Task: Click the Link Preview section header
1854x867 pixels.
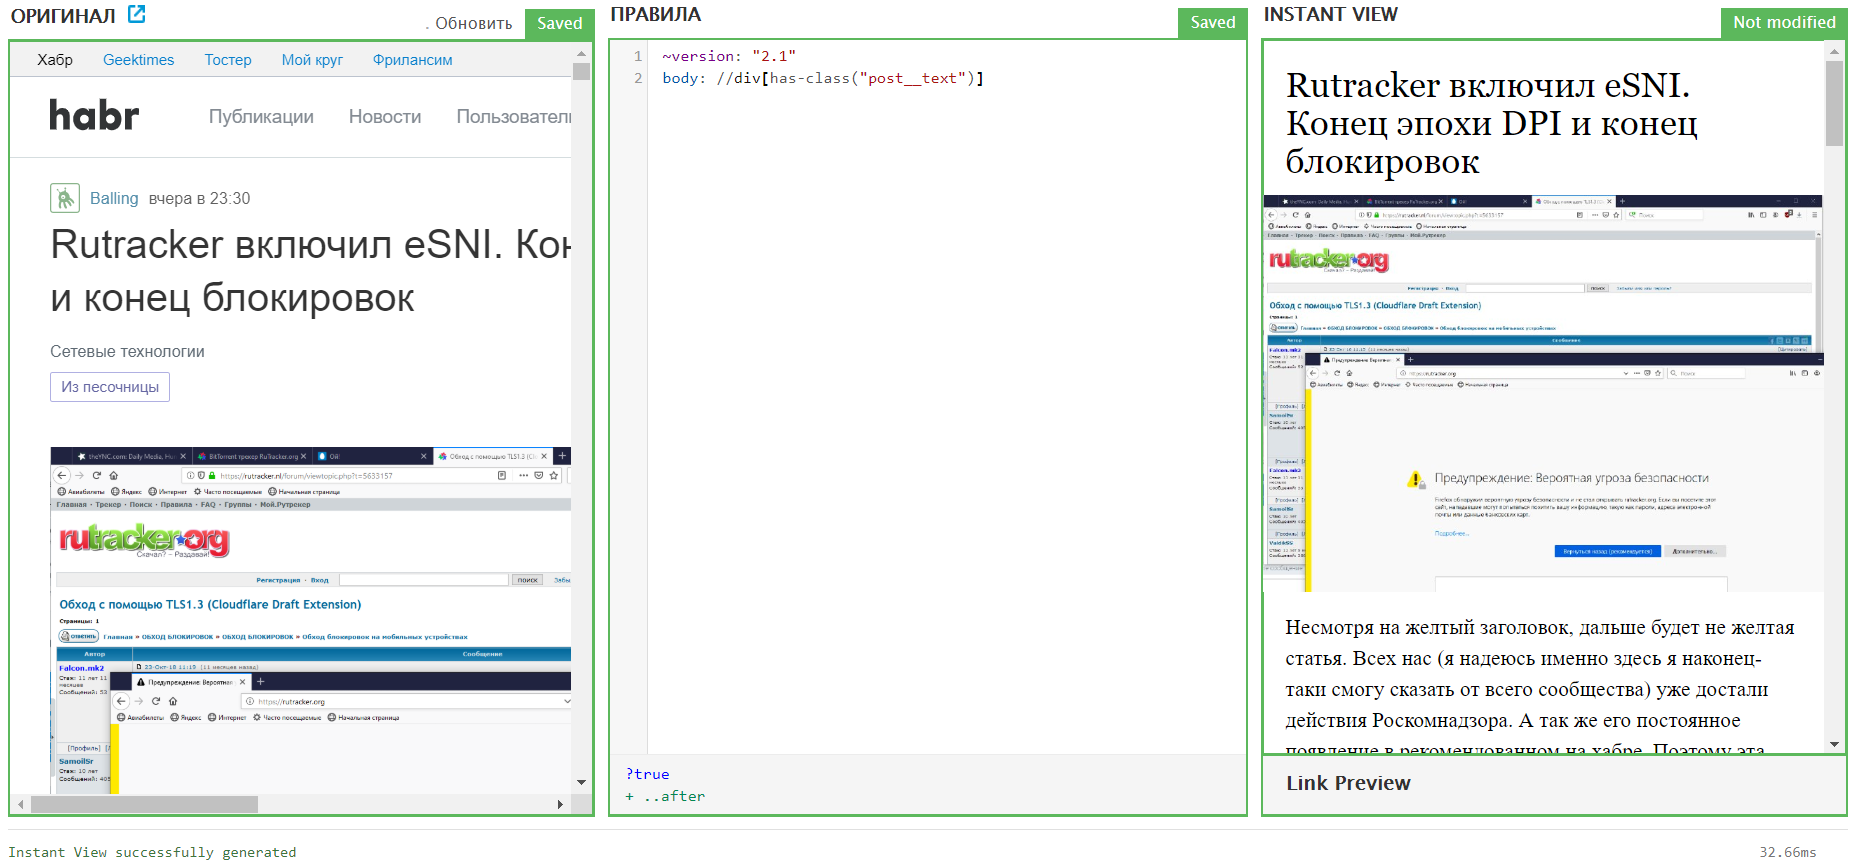Action: 1348,783
